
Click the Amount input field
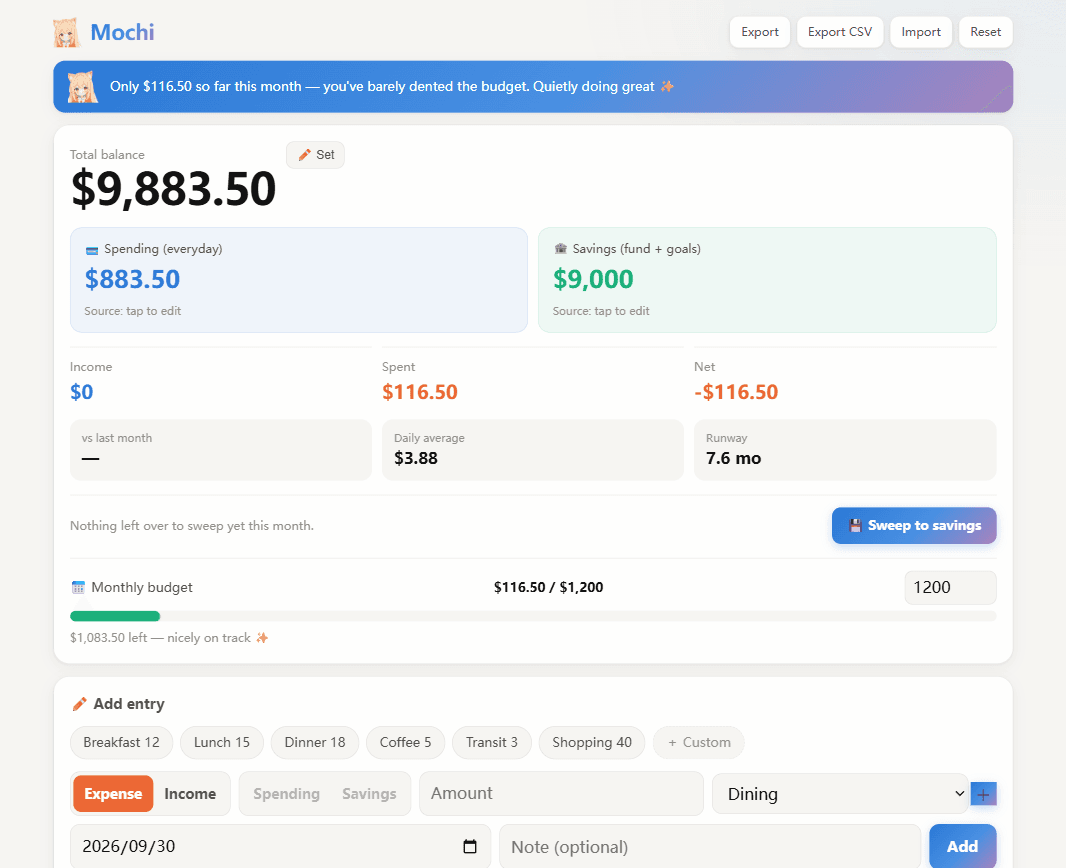562,793
